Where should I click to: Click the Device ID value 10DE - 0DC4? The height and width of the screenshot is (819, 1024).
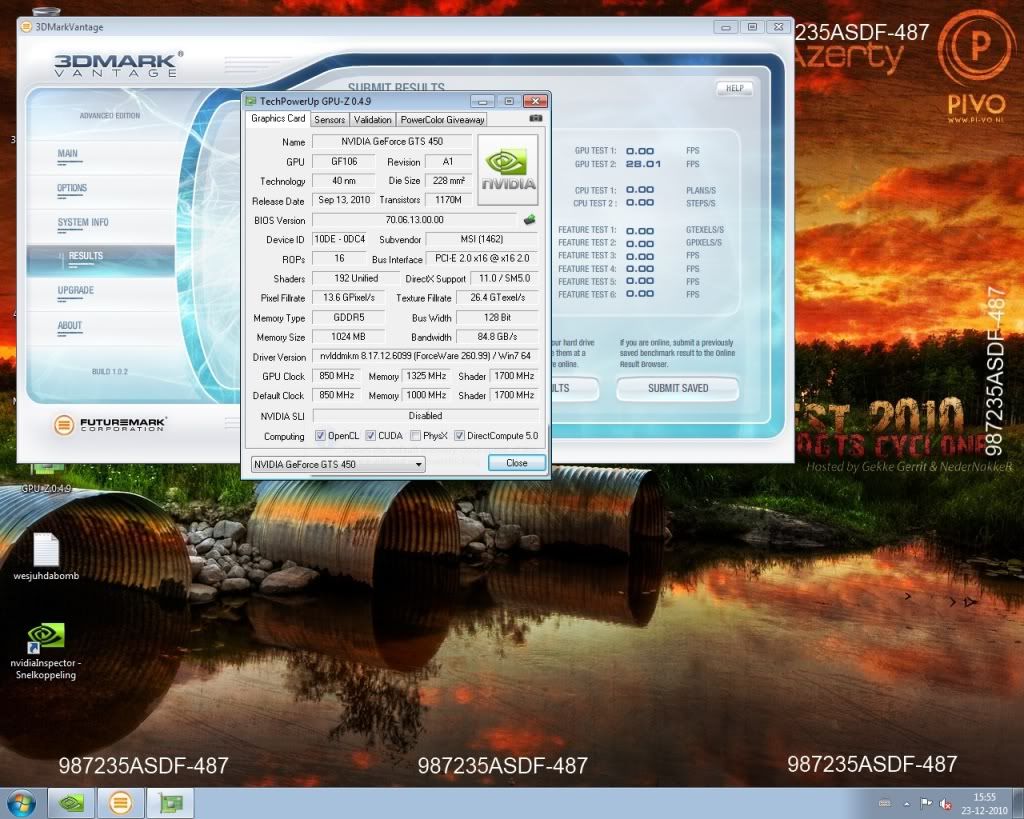[340, 239]
